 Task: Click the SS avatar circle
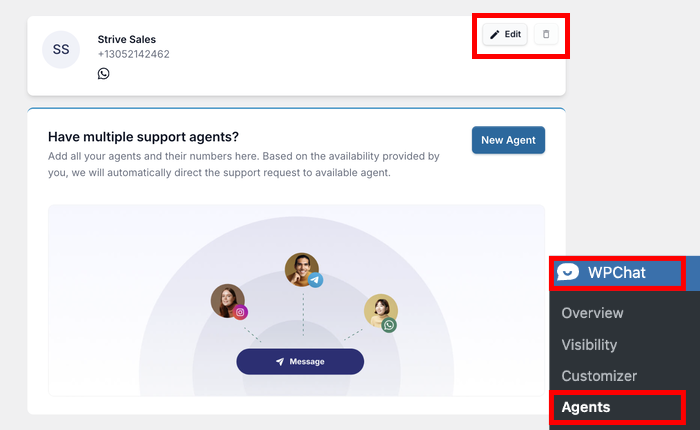(61, 49)
